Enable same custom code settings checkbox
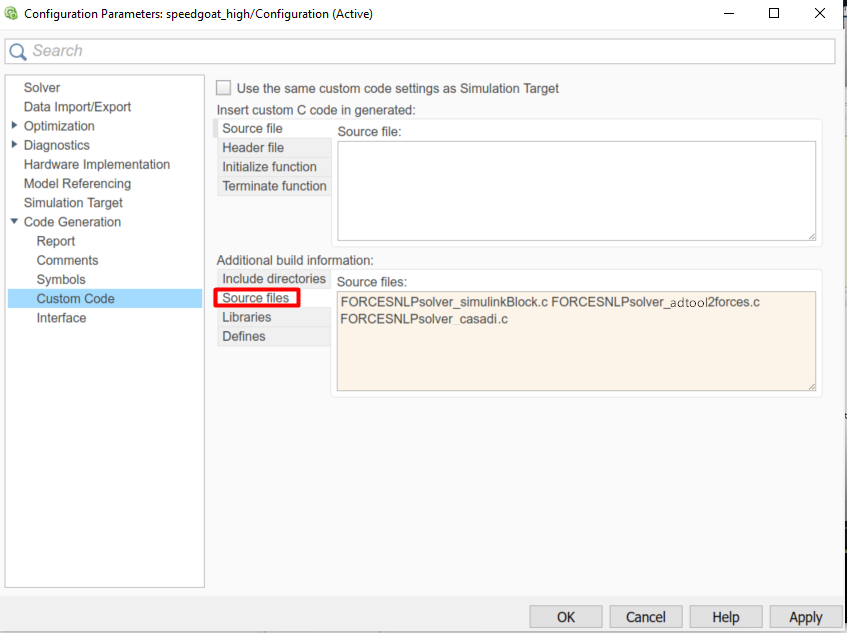Viewport: 847px width, 633px height. pyautogui.click(x=224, y=88)
